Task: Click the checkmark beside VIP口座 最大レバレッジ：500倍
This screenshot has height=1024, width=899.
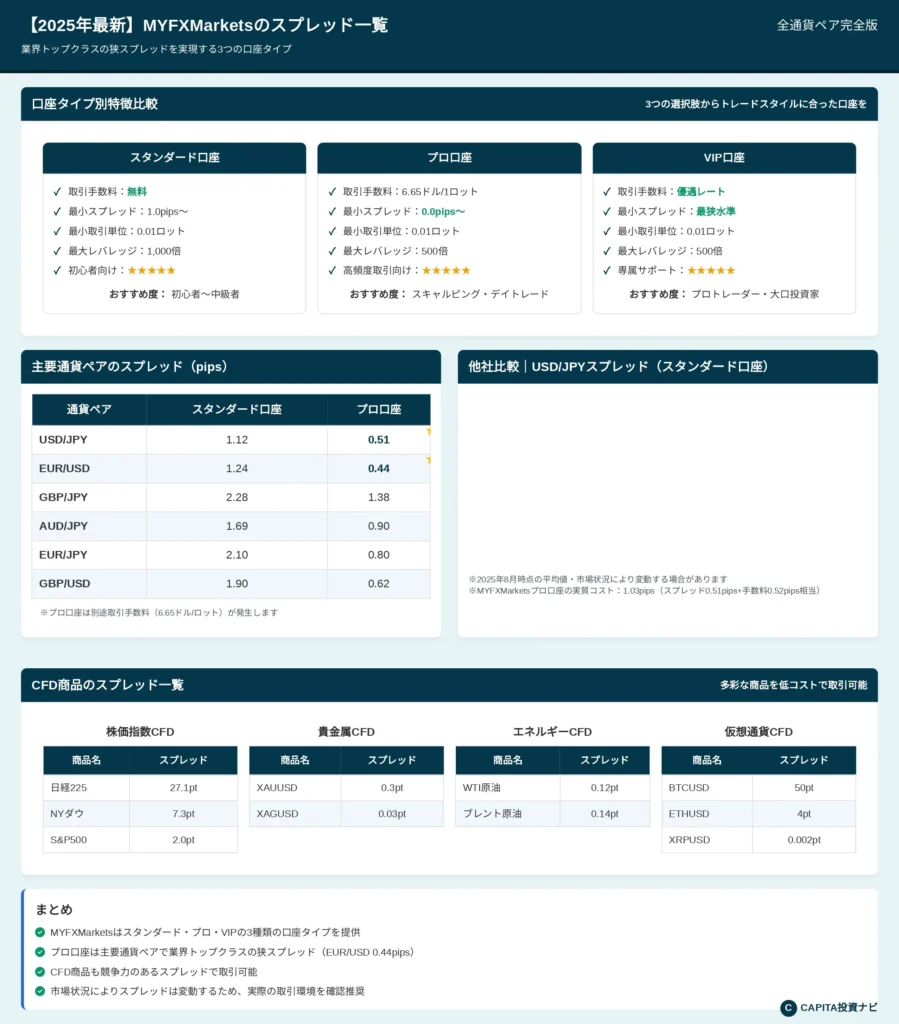Action: tap(607, 250)
